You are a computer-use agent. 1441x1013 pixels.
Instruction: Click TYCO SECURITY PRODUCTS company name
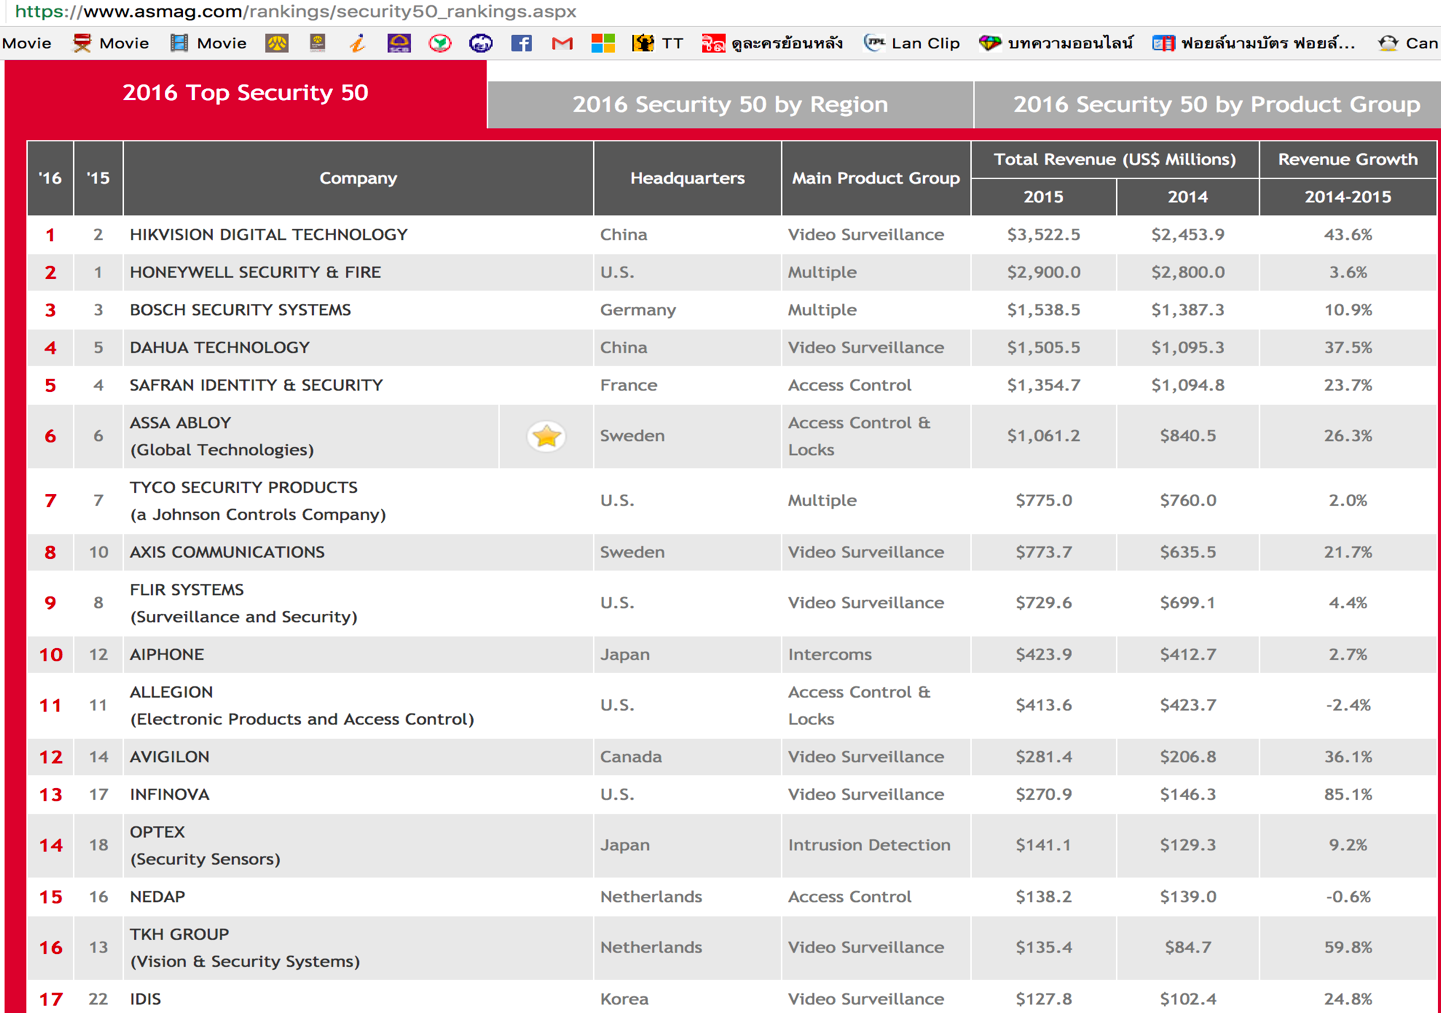(243, 488)
